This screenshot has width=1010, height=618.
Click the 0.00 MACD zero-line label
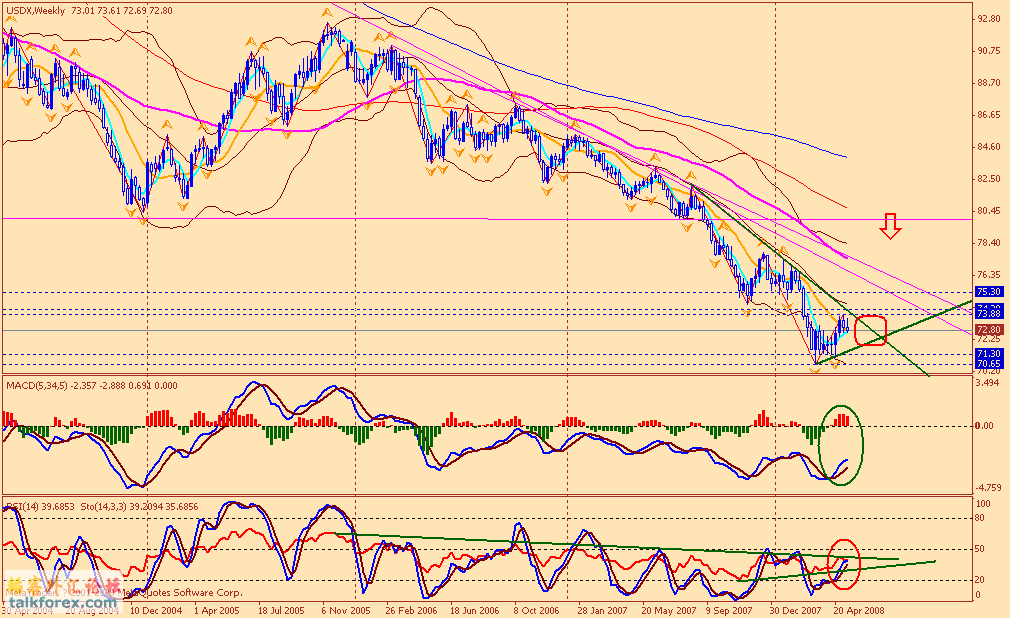984,425
